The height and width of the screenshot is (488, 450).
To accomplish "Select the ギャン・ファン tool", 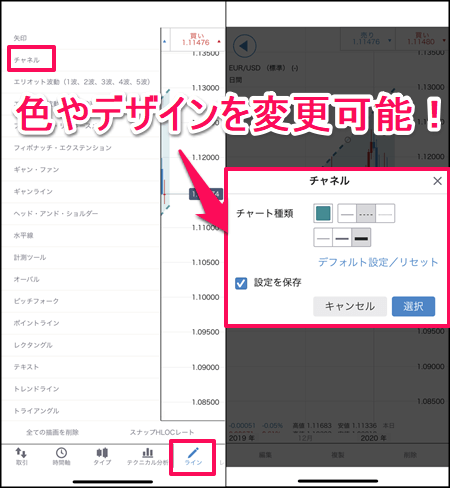I will [36, 170].
